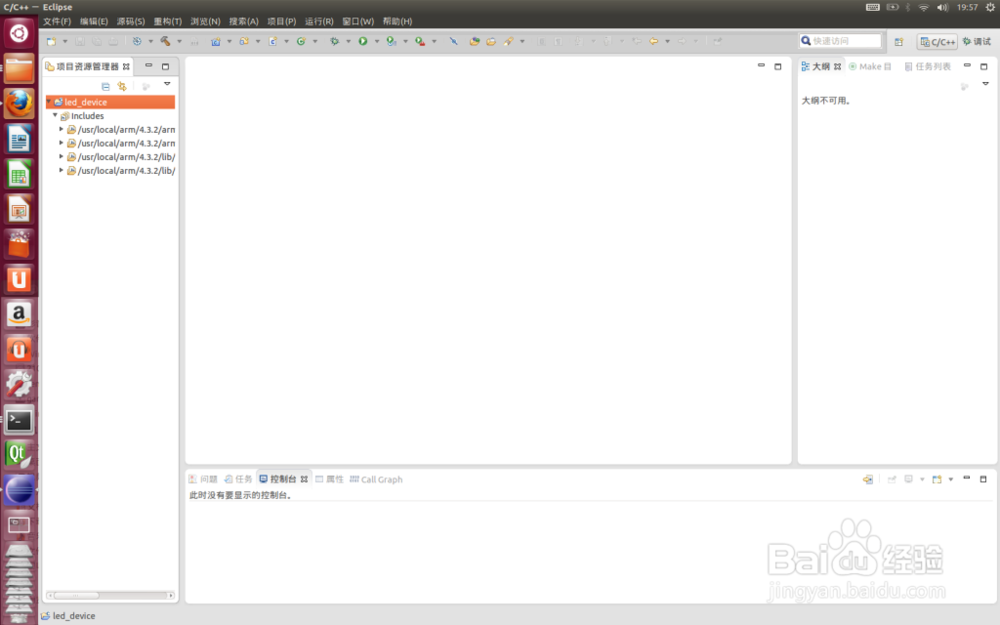Click the Open Console icon
This screenshot has width=1000, height=625.
[x=937, y=479]
